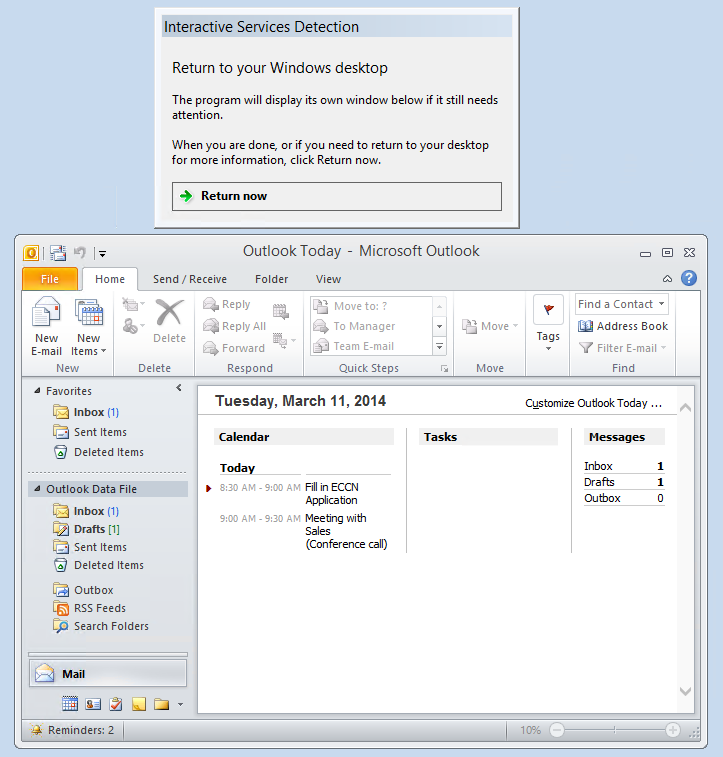Click the Meeting reply icon
Image resolution: width=723 pixels, height=757 pixels.
(x=281, y=311)
